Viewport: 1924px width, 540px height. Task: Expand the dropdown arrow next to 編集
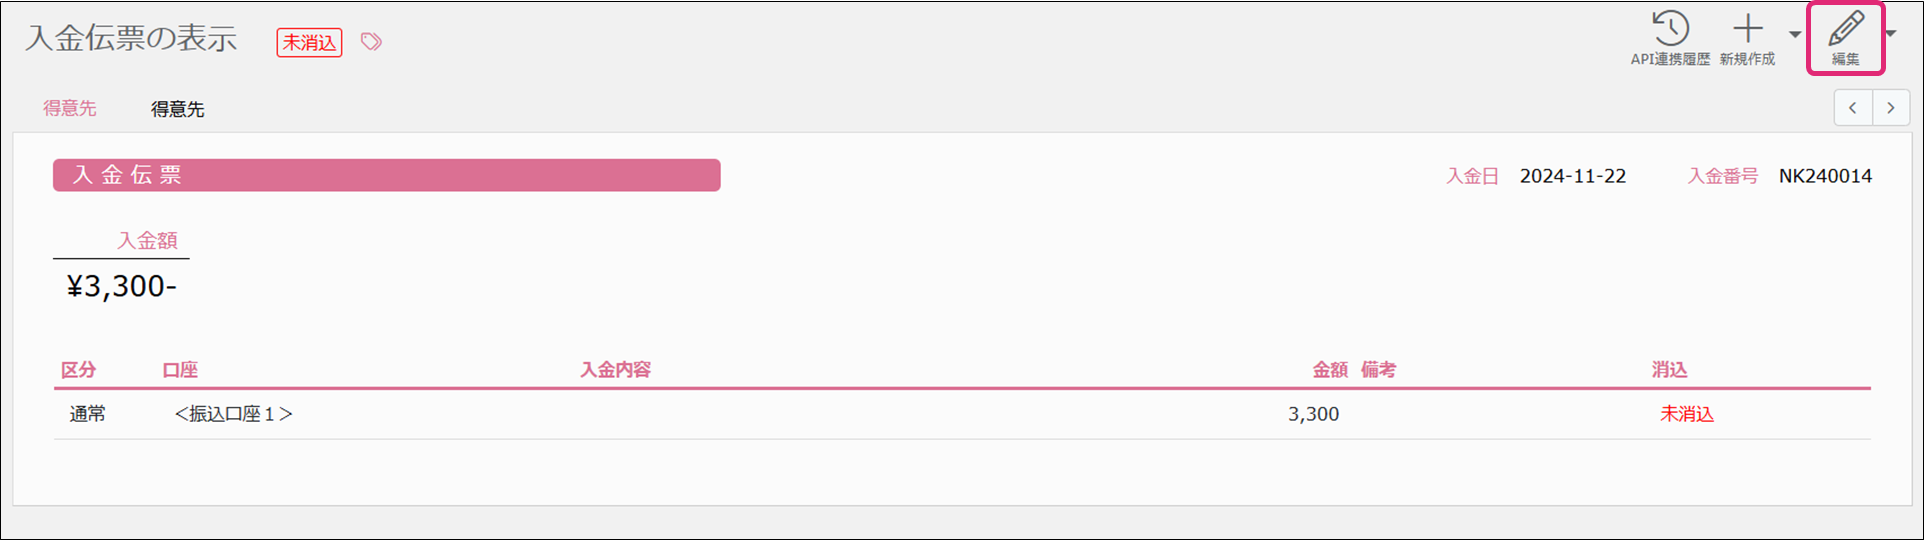point(1890,35)
